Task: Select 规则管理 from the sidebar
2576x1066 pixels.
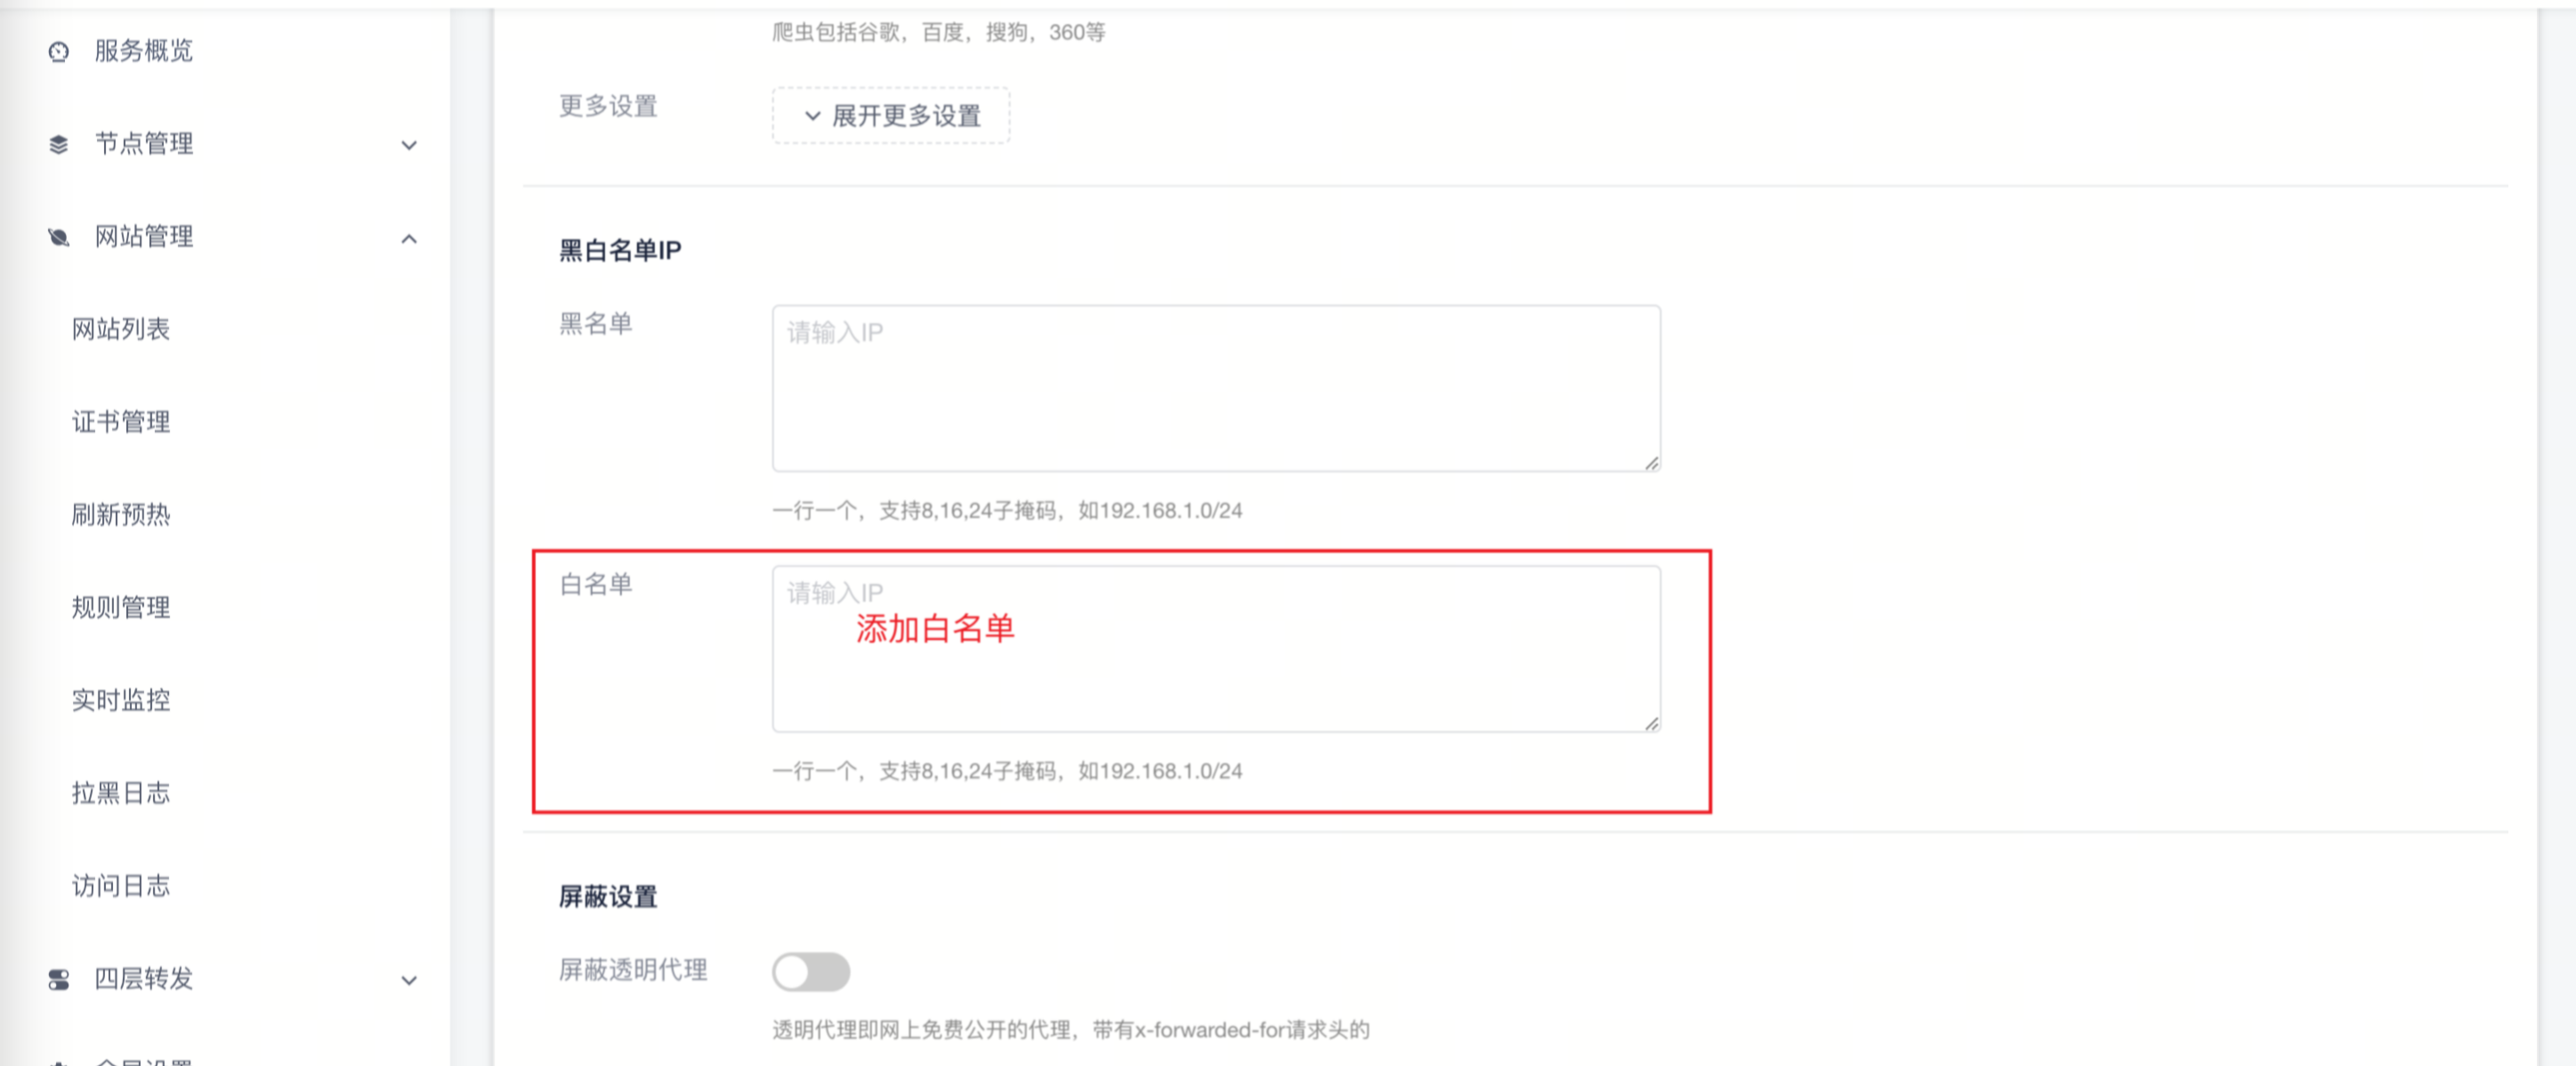Action: pyautogui.click(x=121, y=608)
